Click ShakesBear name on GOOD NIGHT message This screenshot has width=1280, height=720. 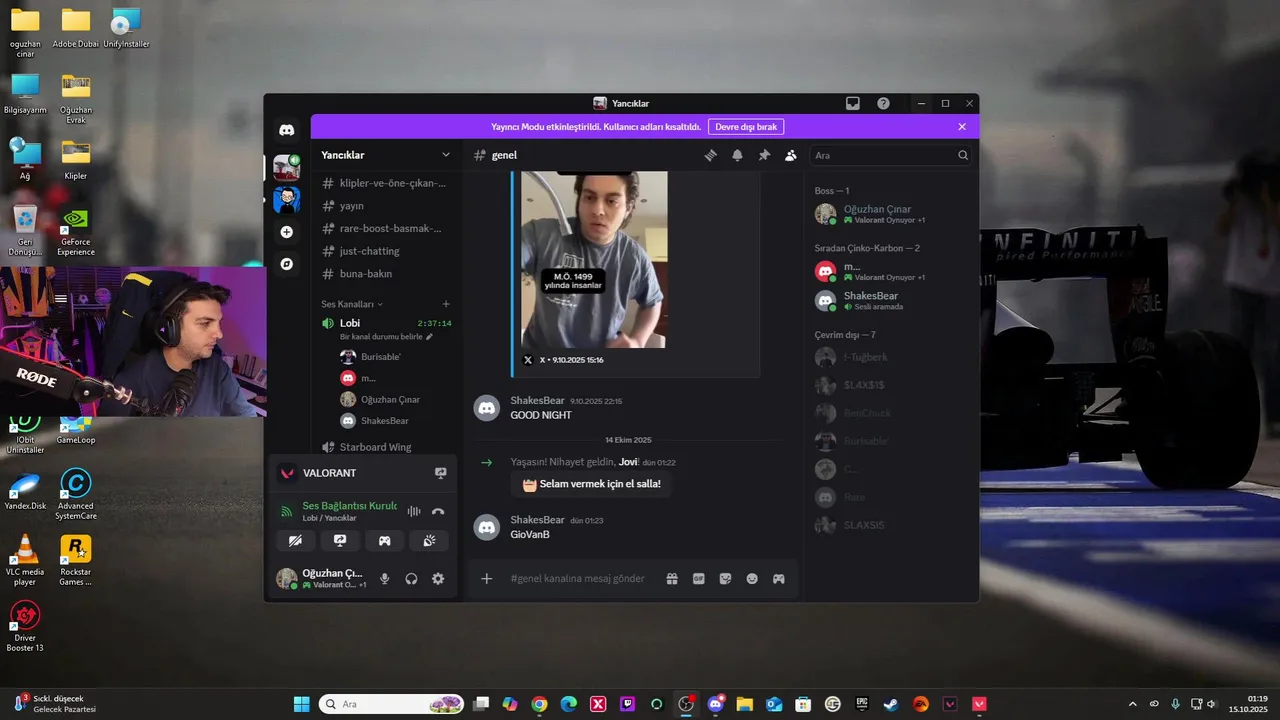click(537, 400)
